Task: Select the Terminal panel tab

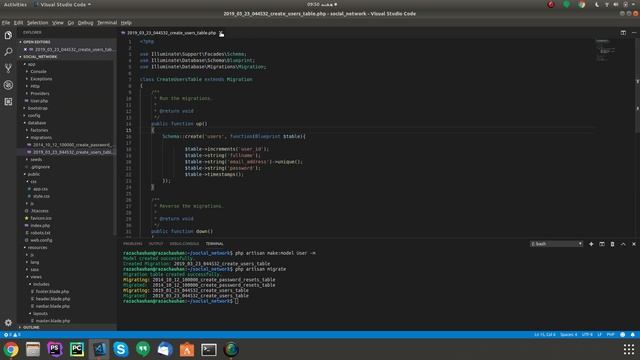Action: point(214,244)
